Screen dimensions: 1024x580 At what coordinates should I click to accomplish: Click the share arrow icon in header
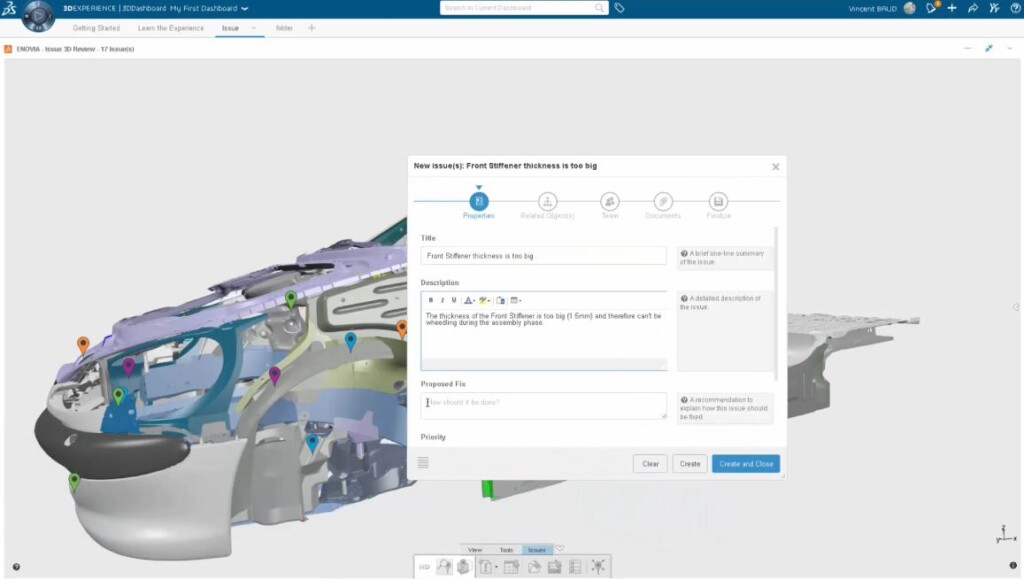point(973,8)
